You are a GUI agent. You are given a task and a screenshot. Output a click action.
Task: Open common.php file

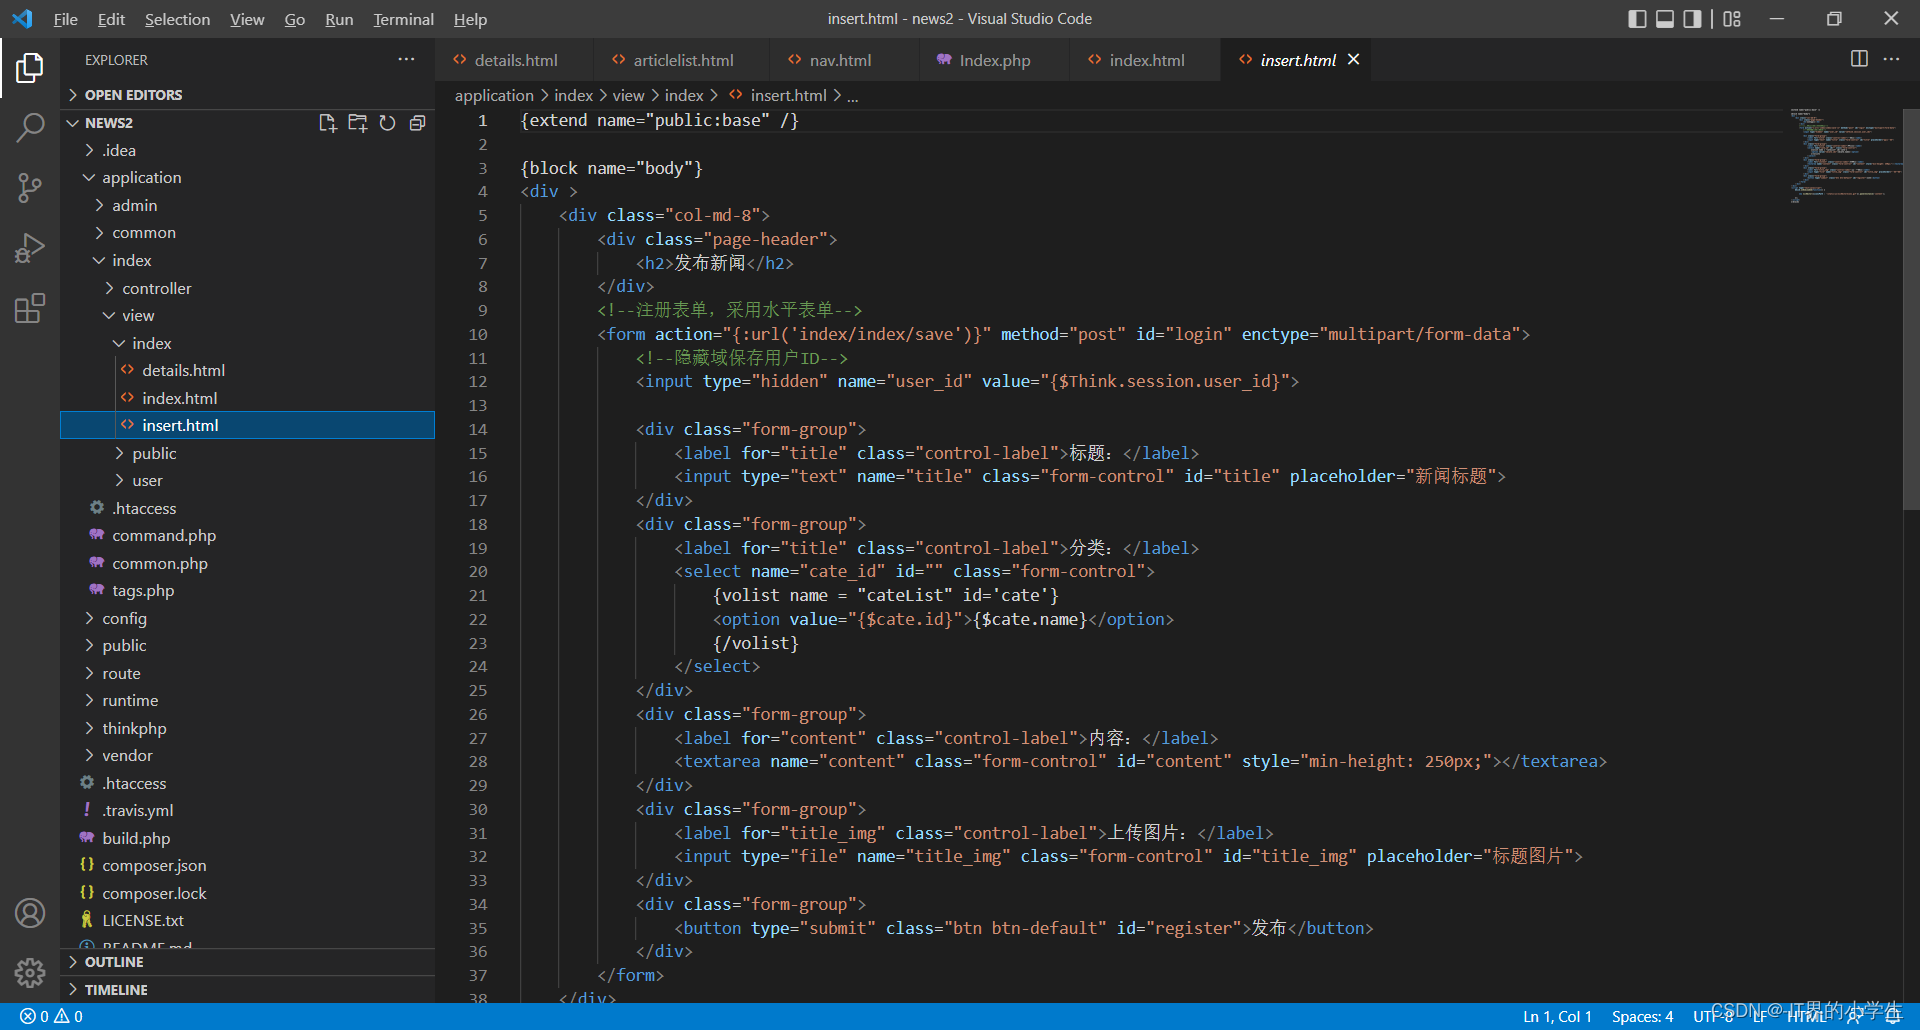tap(247, 563)
